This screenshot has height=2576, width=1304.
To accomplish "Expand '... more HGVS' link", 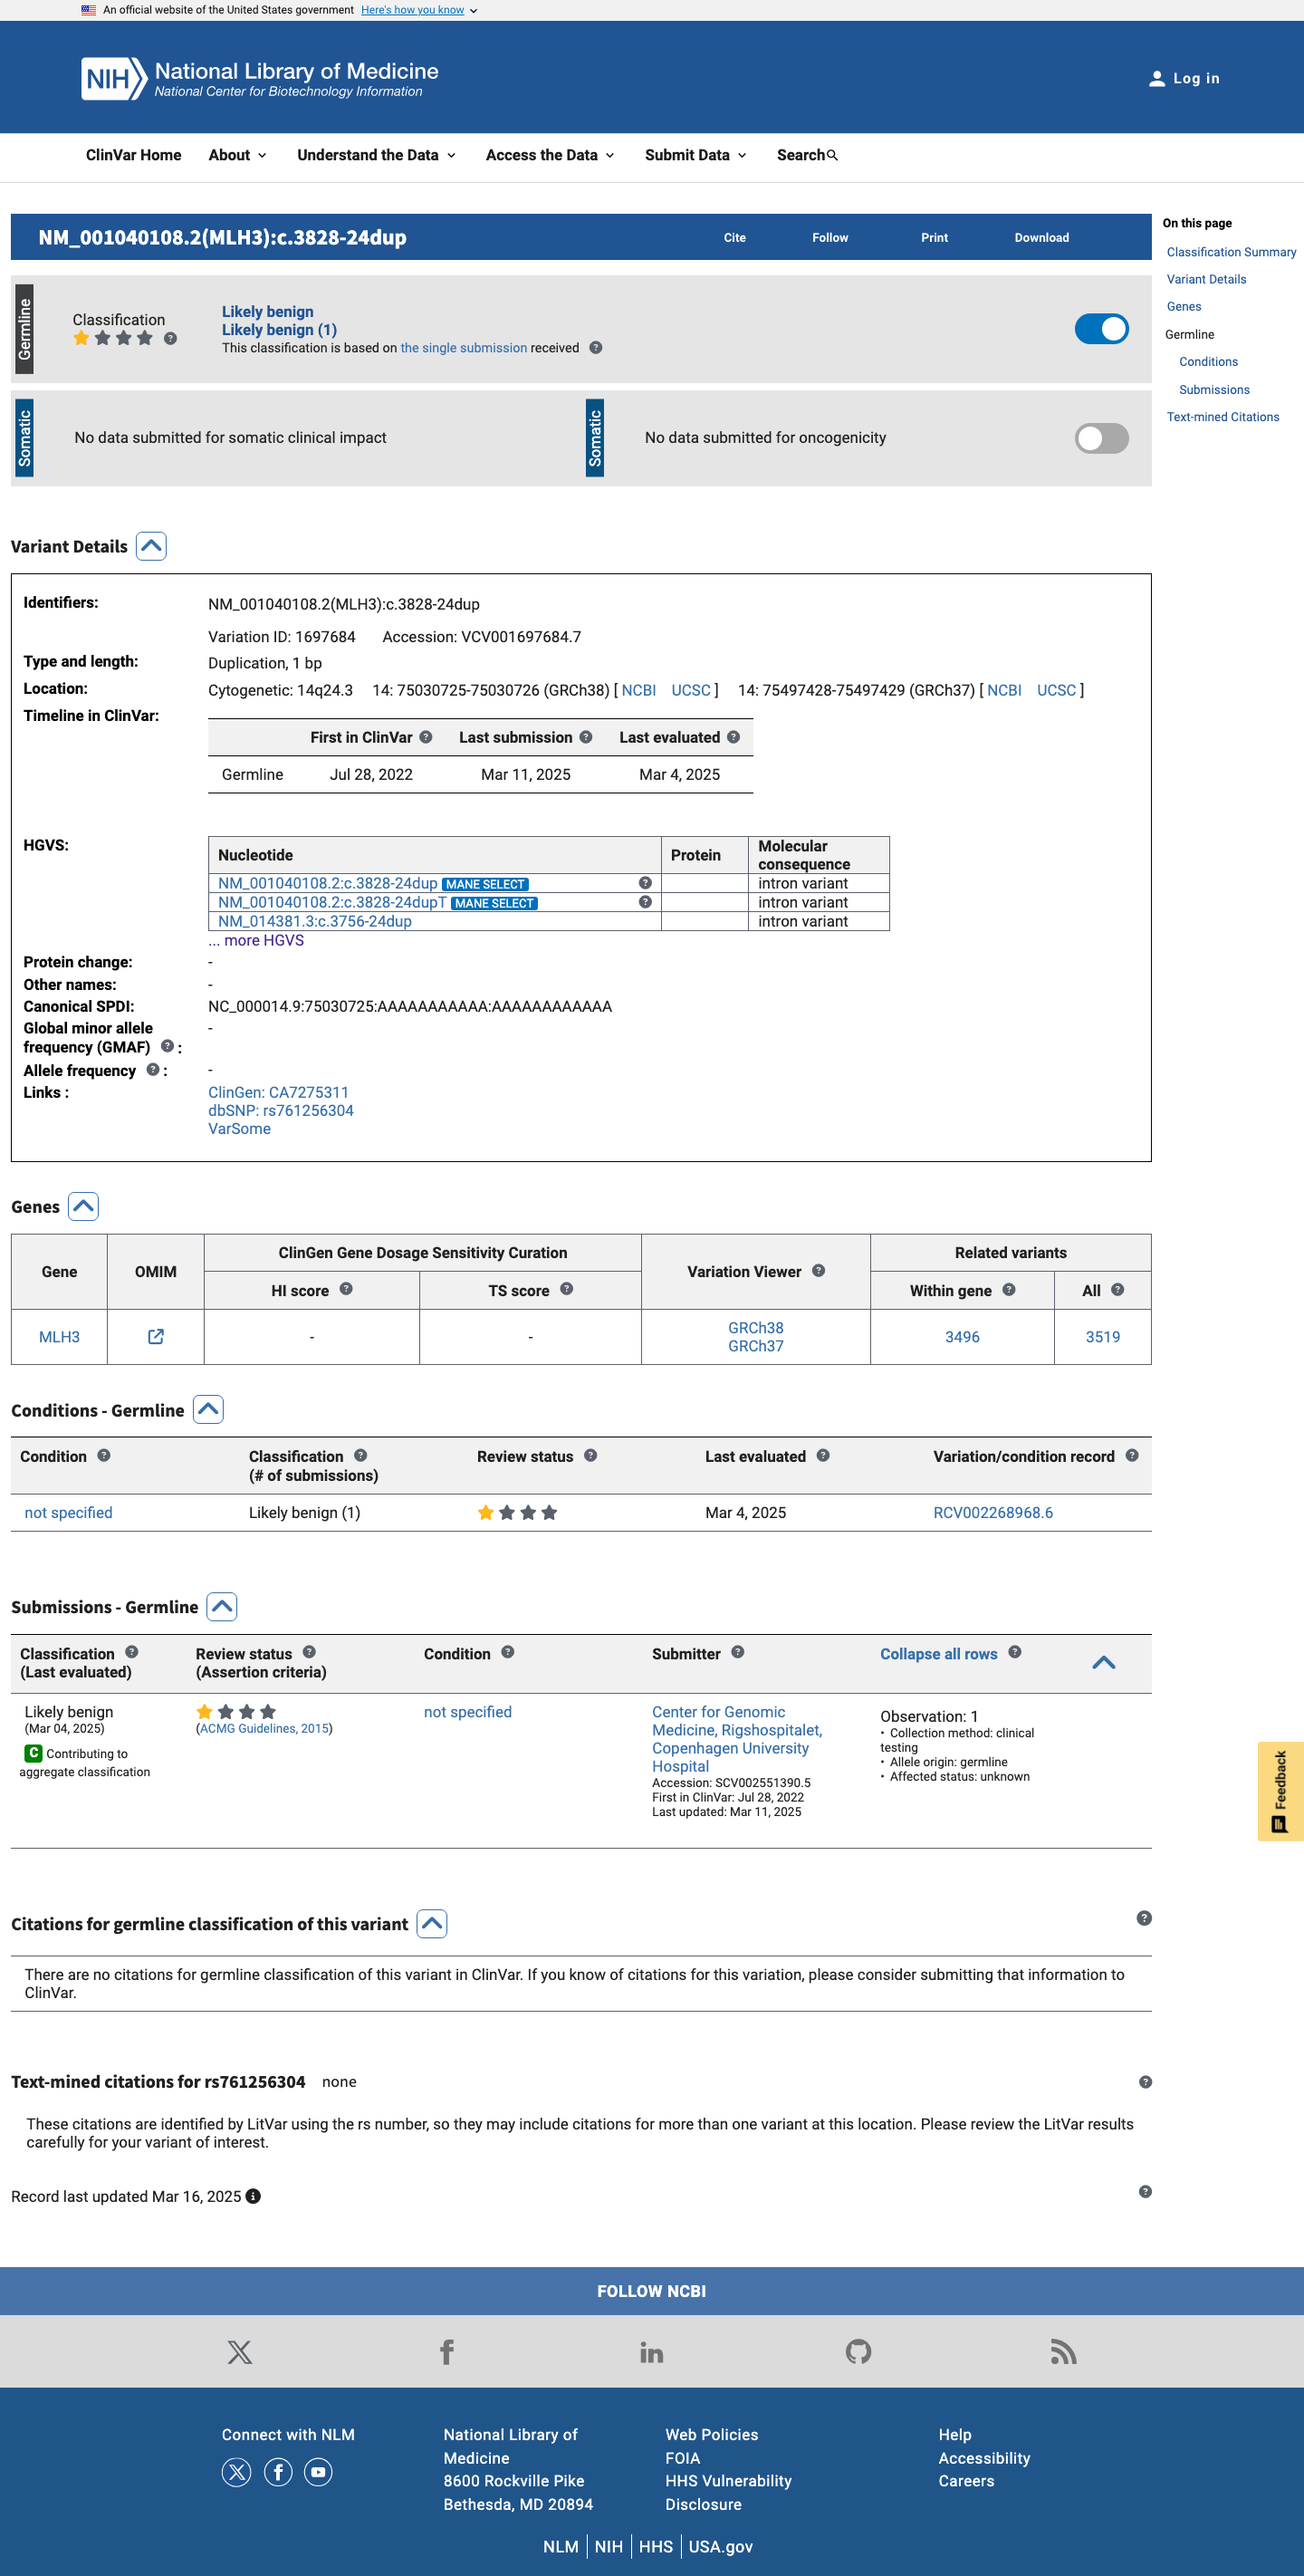I will (256, 940).
